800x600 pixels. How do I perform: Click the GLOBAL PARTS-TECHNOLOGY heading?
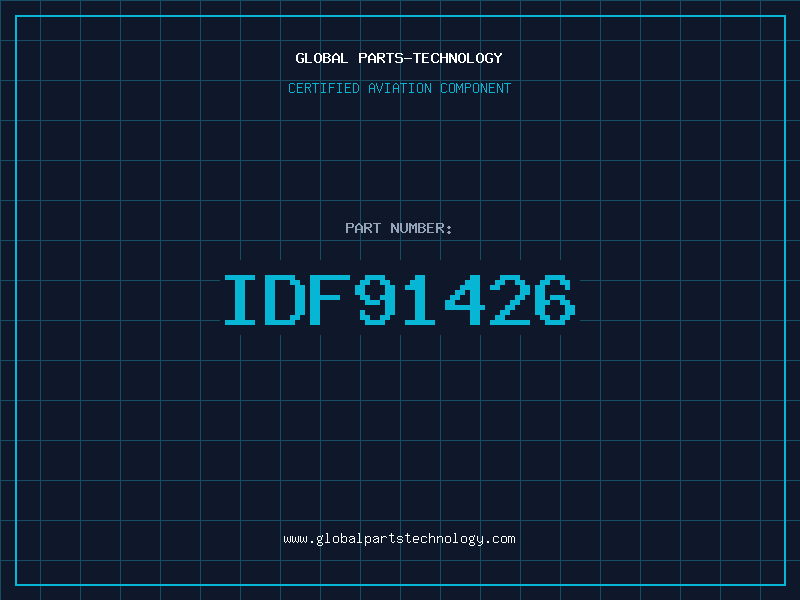[399, 58]
